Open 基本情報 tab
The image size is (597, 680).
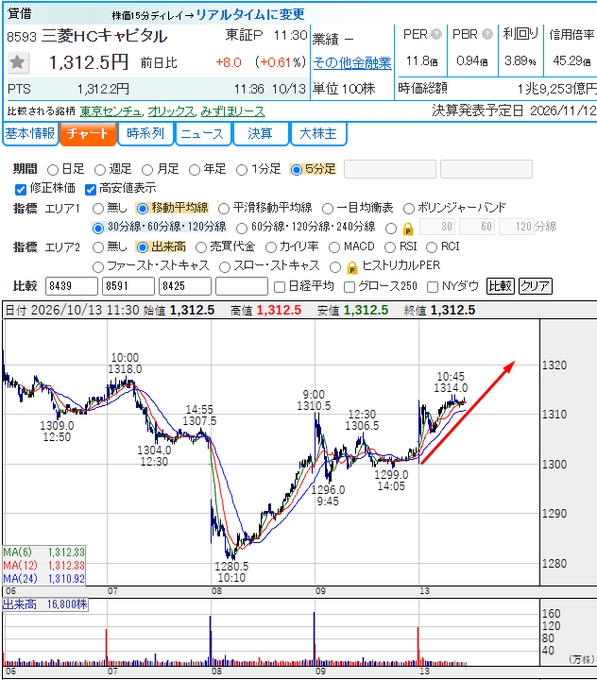[30, 134]
